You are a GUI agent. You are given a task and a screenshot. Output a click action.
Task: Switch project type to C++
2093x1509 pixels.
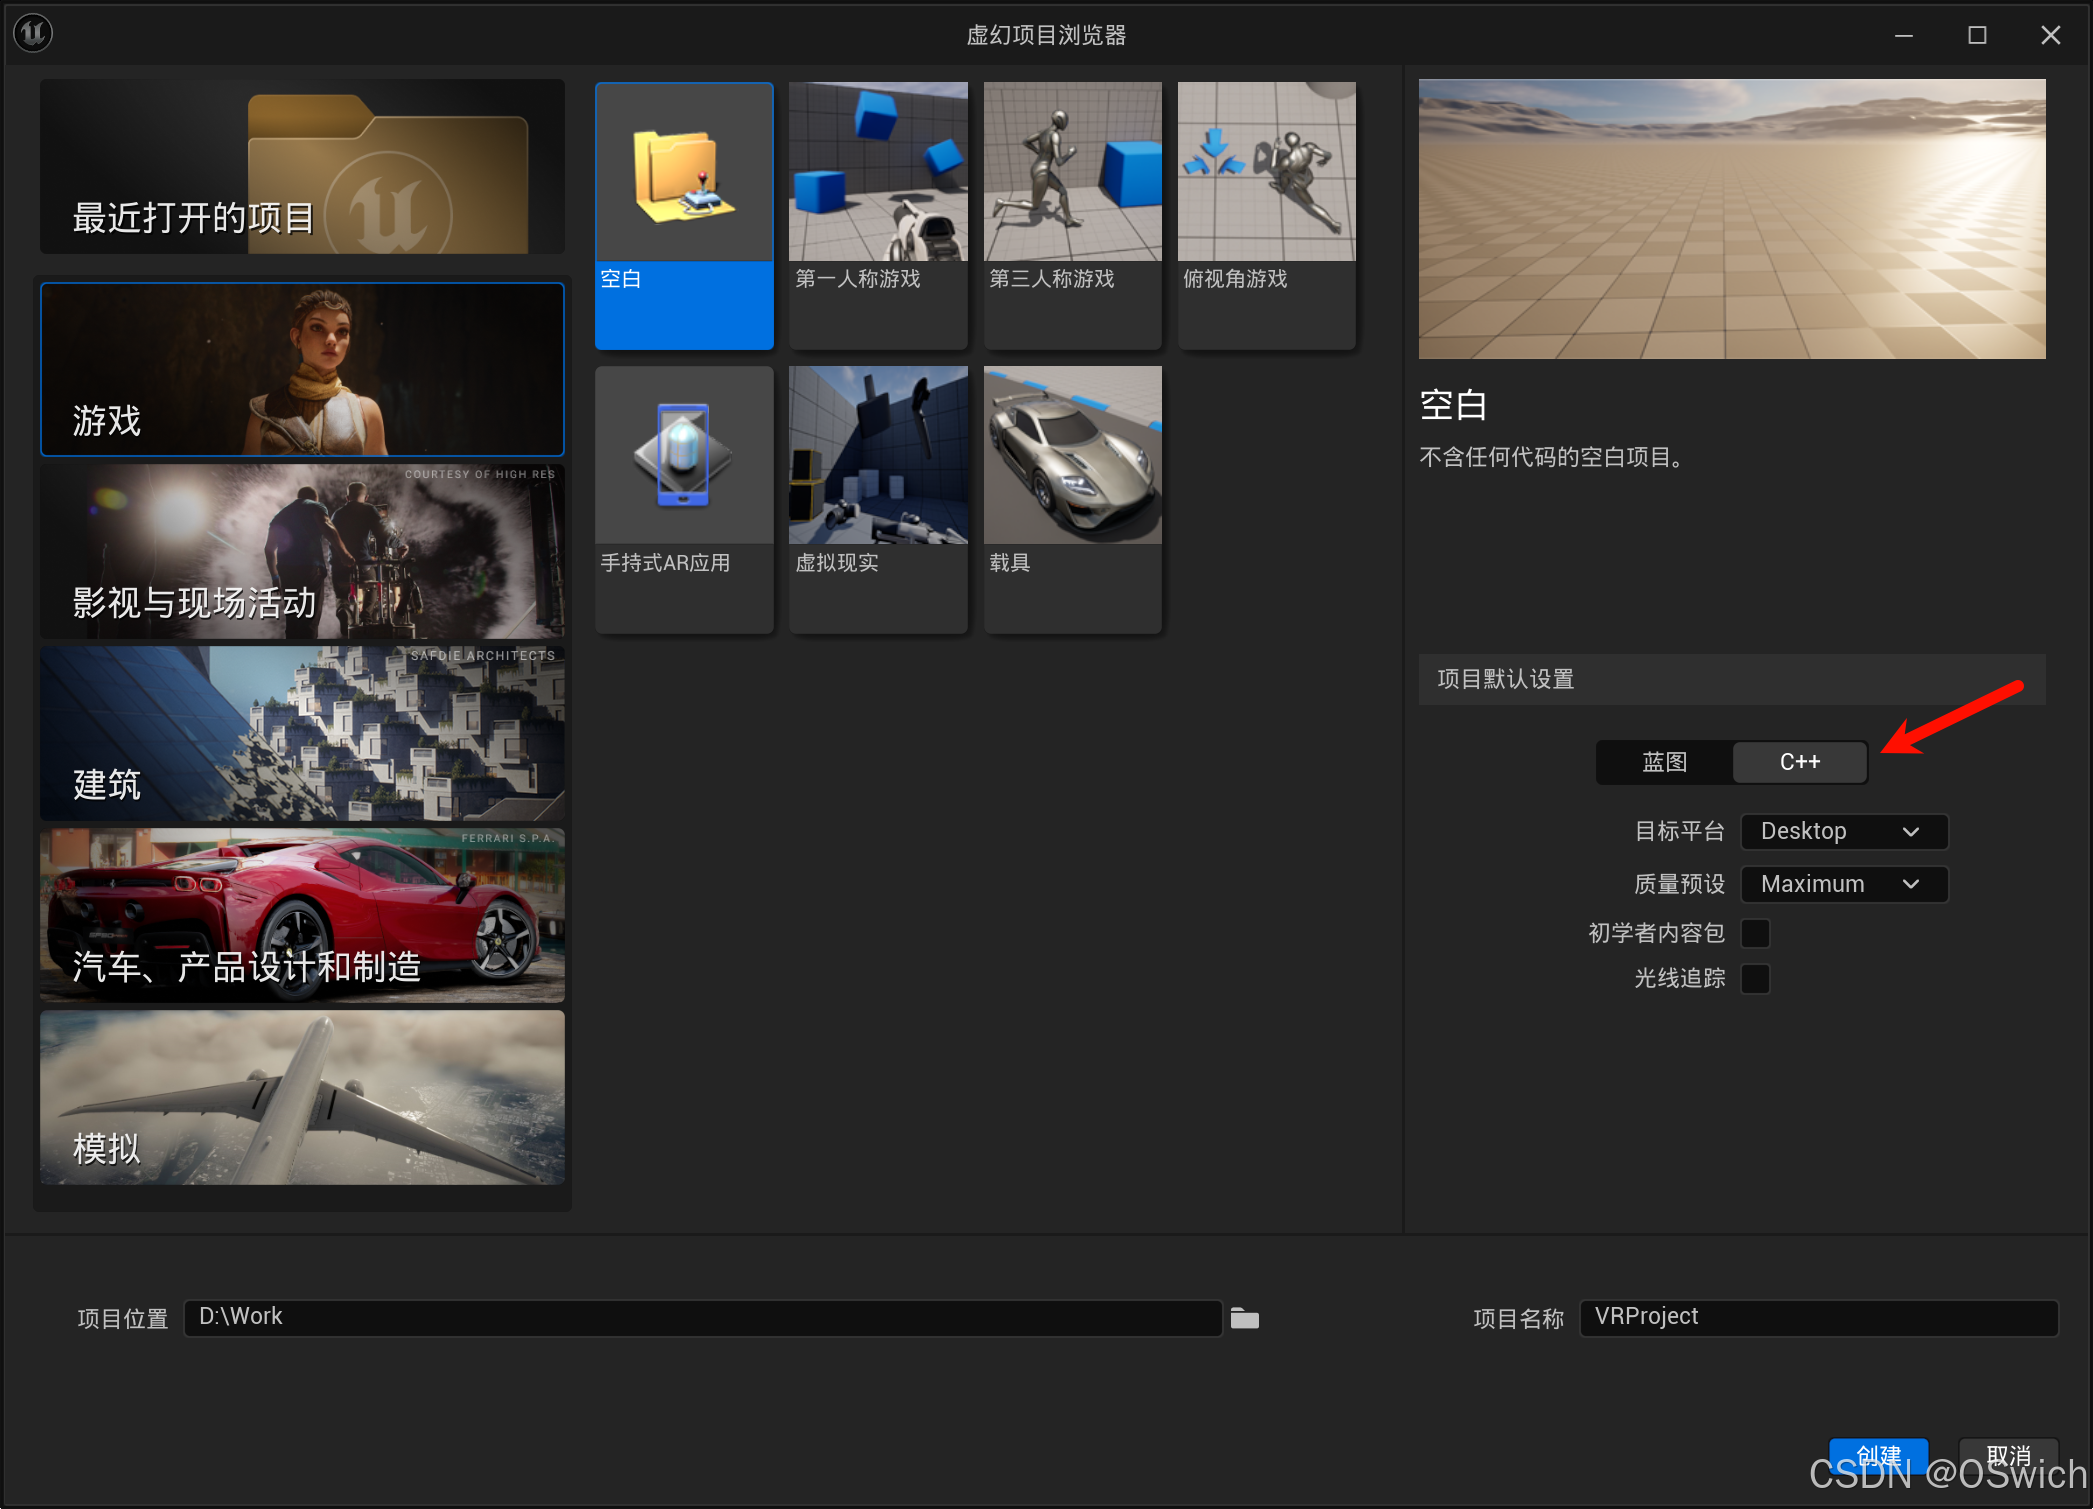pyautogui.click(x=1799, y=762)
